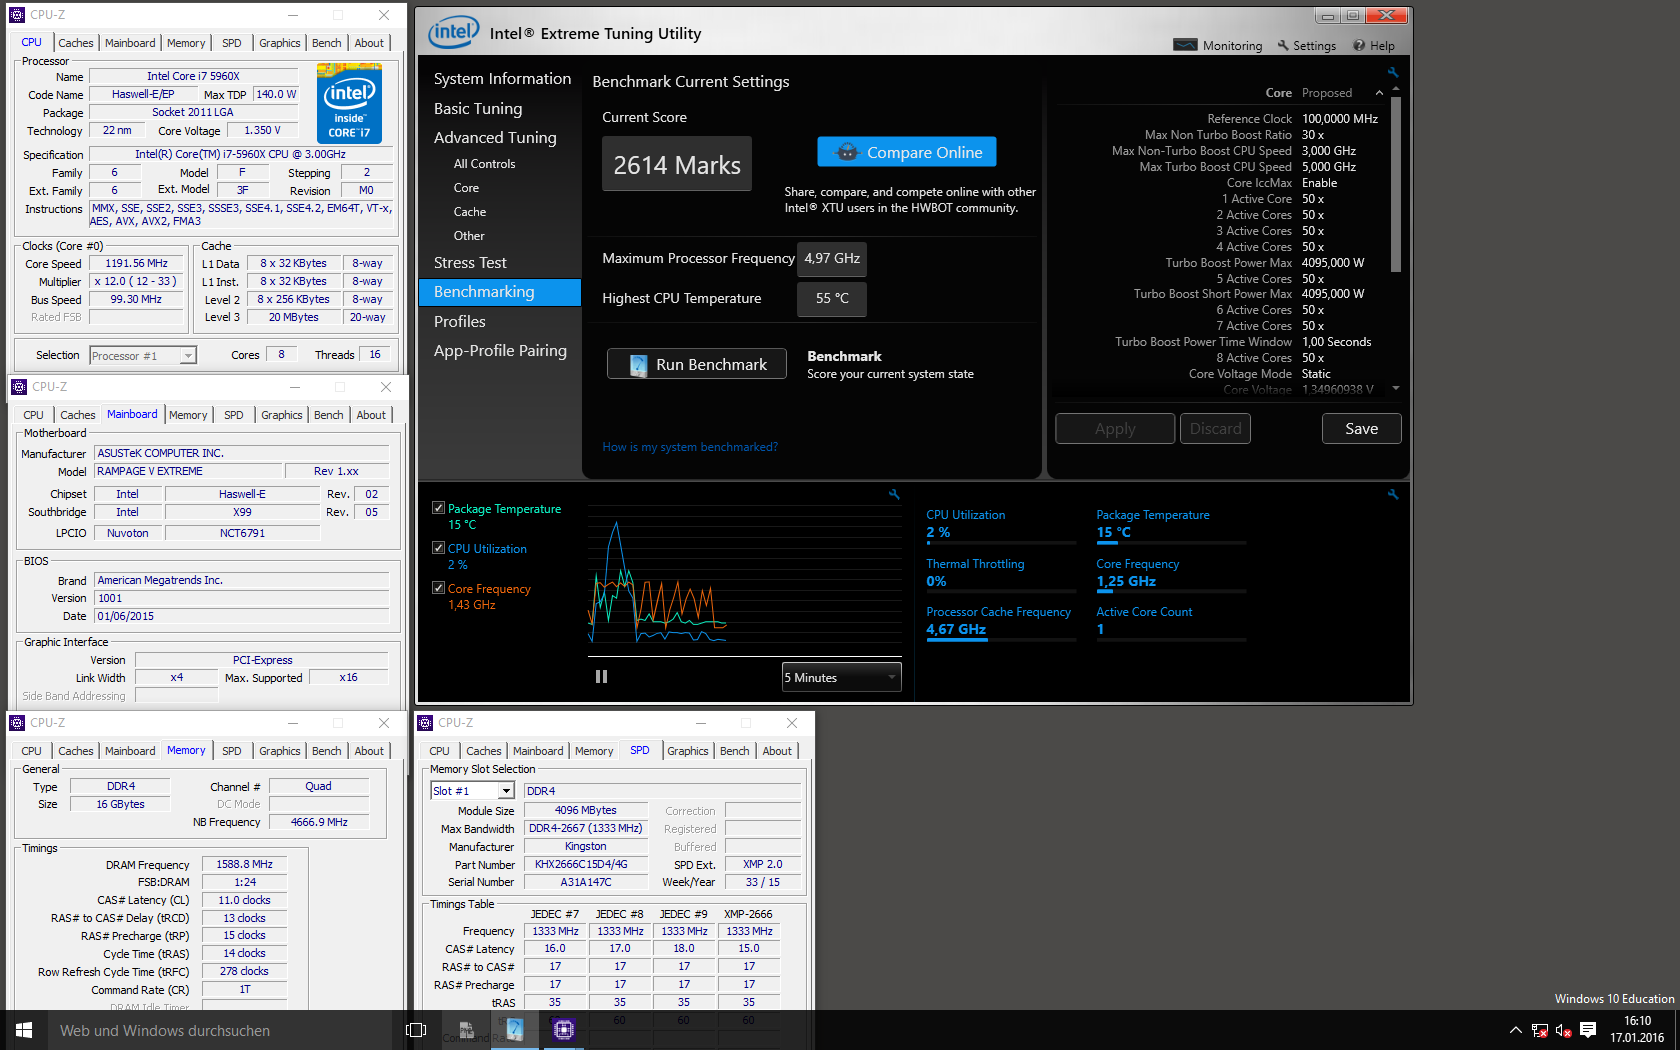Open Graphics tab in Mainboard CPU-Z window
1680x1050 pixels.
coord(282,415)
